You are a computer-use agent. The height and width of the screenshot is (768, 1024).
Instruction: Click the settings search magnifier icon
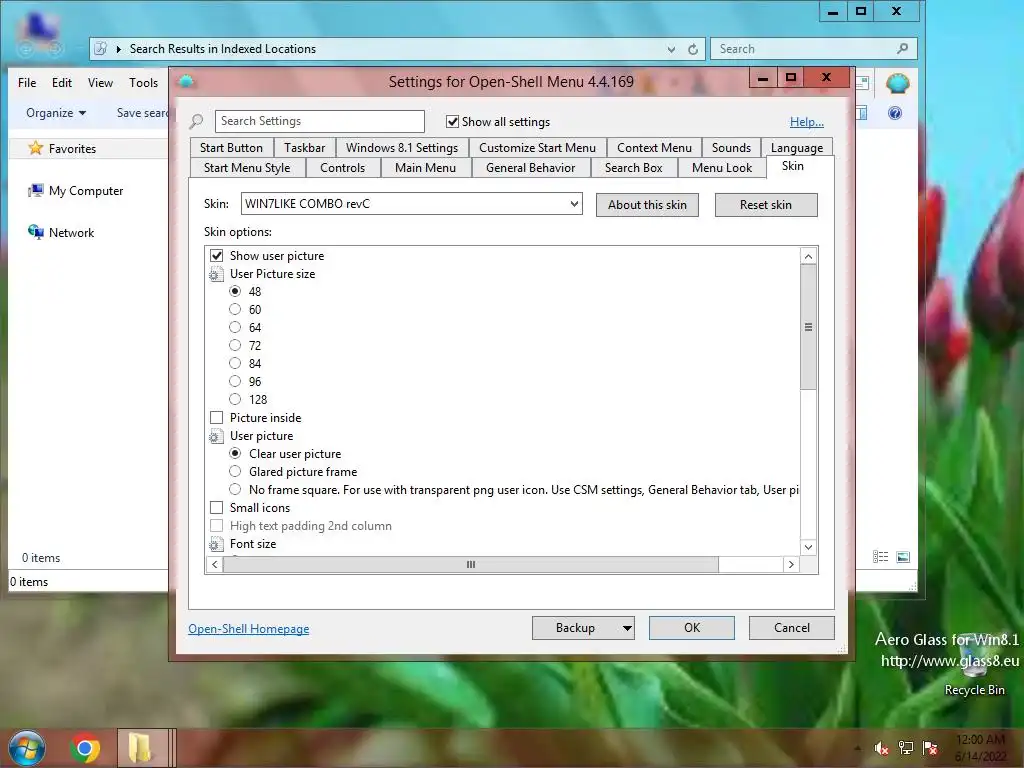pyautogui.click(x=197, y=121)
